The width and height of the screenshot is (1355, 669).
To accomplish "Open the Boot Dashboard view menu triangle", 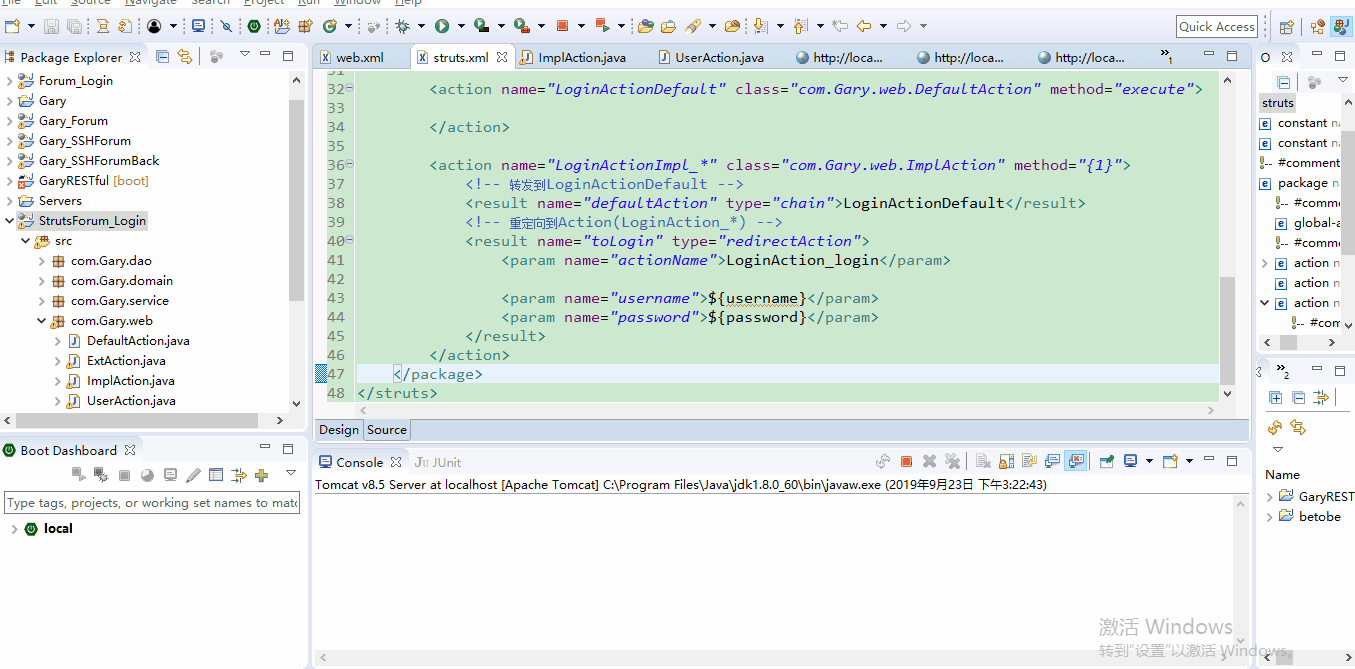I will (291, 472).
